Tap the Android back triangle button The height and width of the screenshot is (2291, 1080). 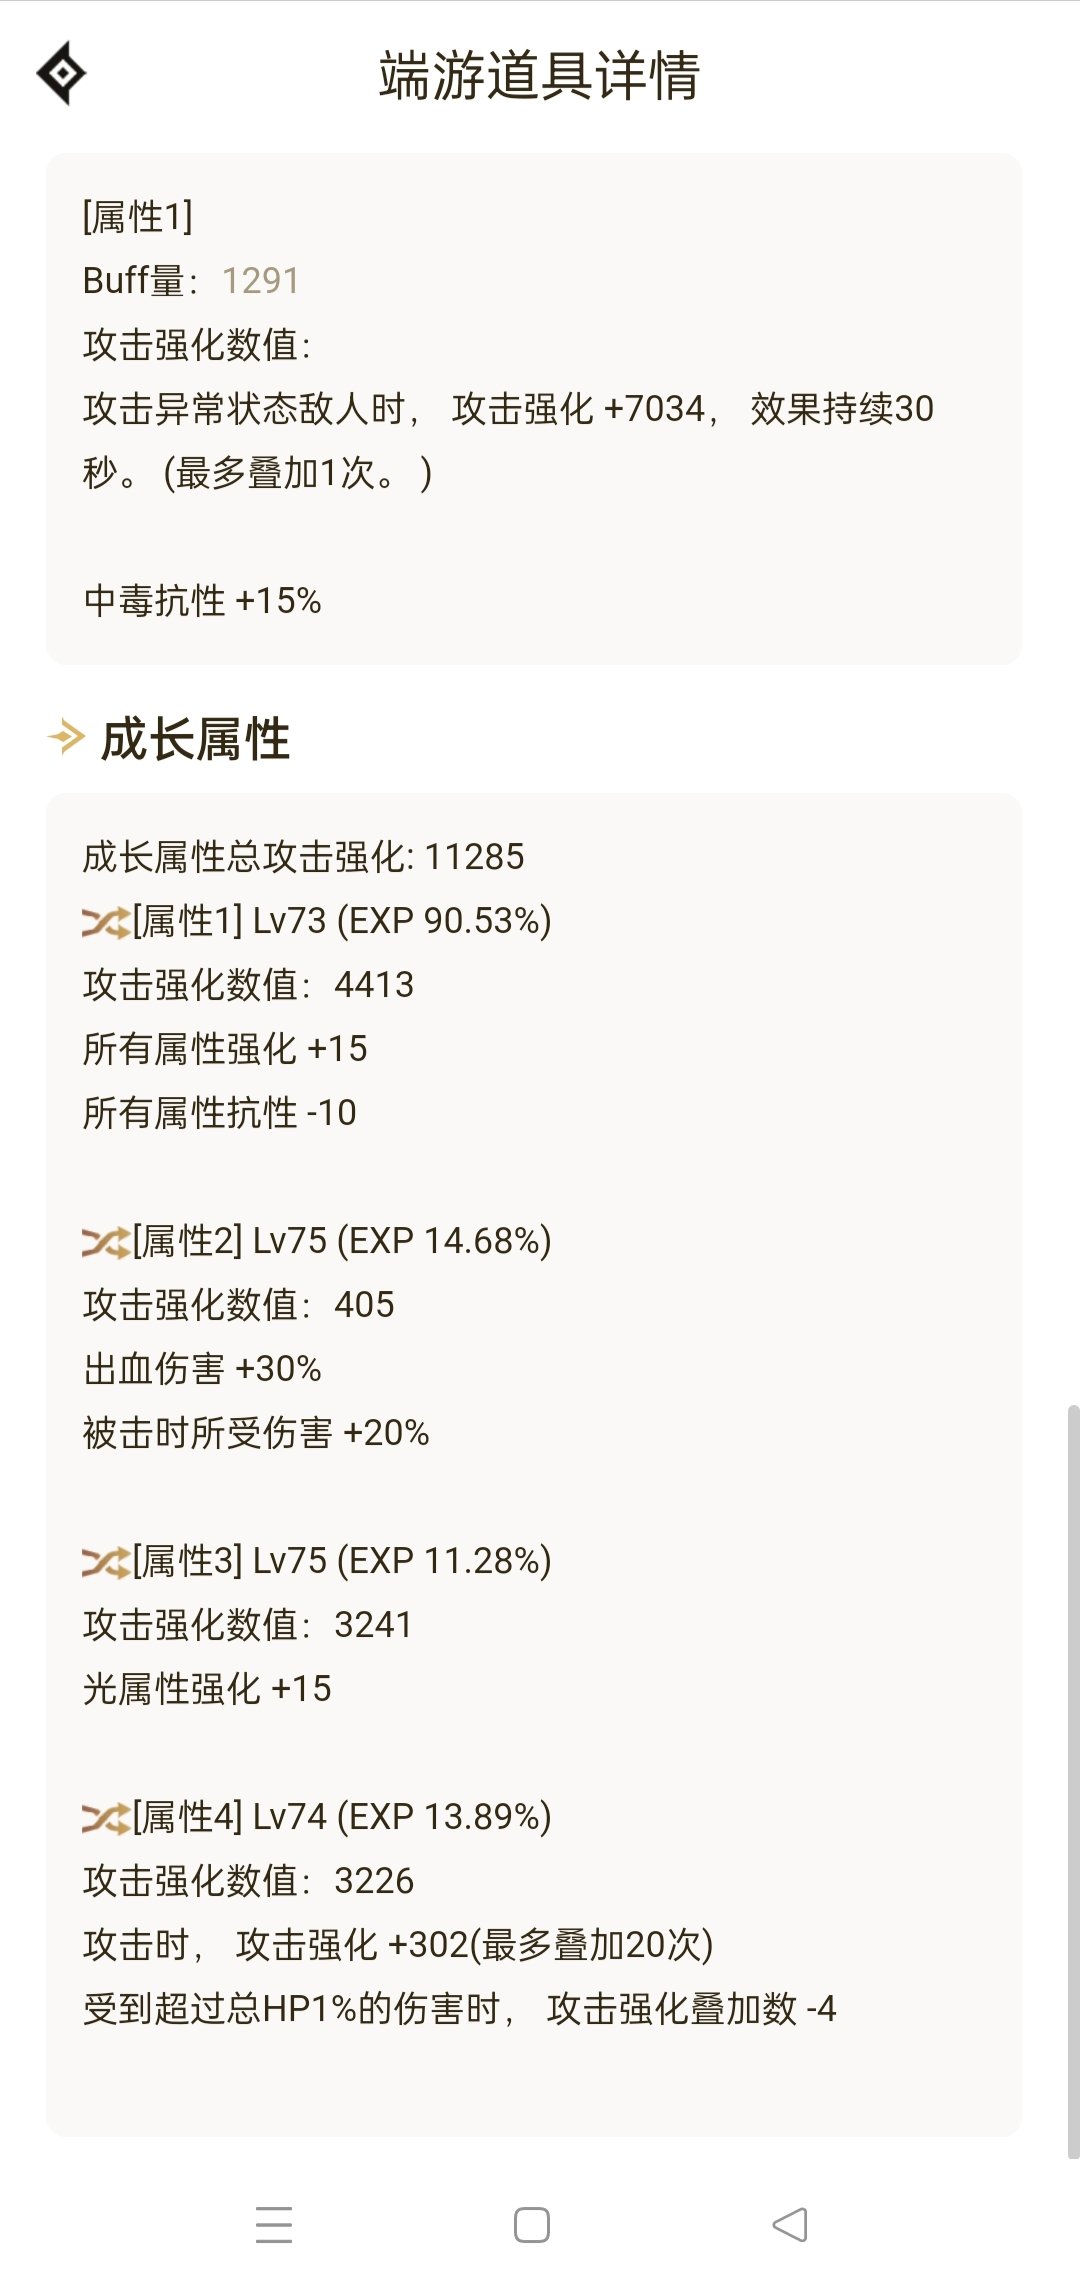click(790, 2225)
